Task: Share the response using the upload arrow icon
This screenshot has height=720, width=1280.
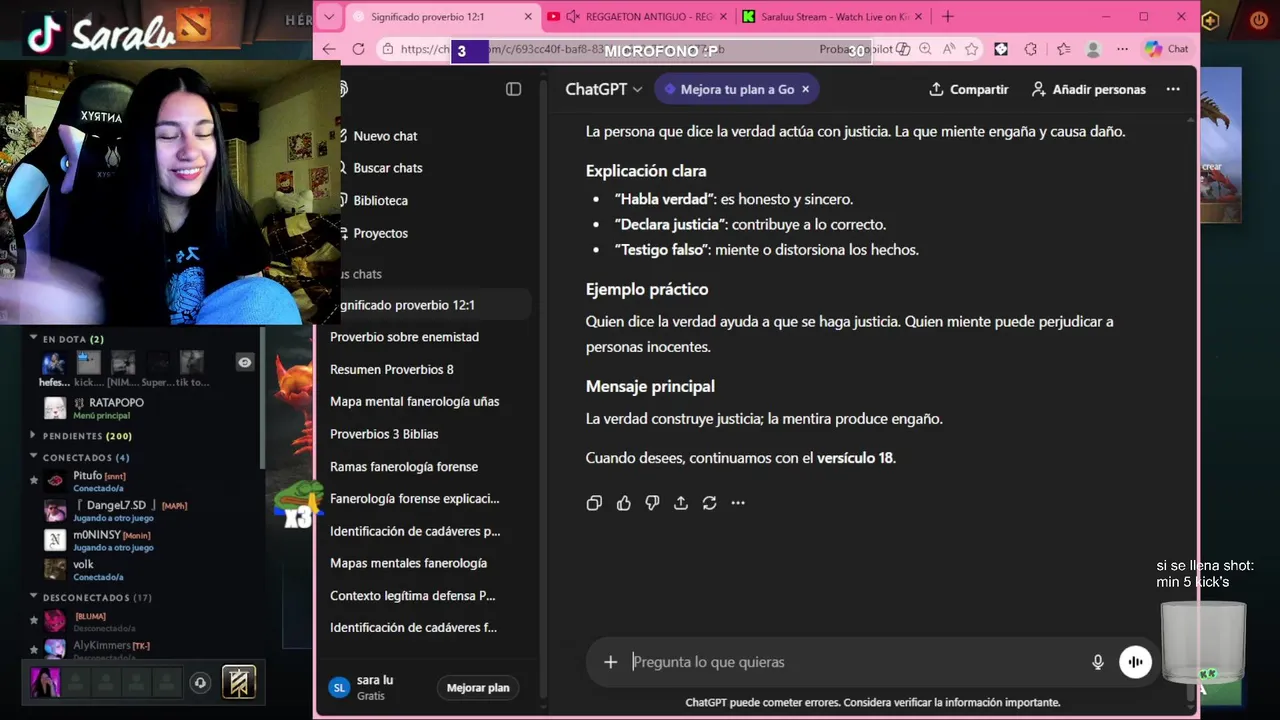Action: point(681,503)
